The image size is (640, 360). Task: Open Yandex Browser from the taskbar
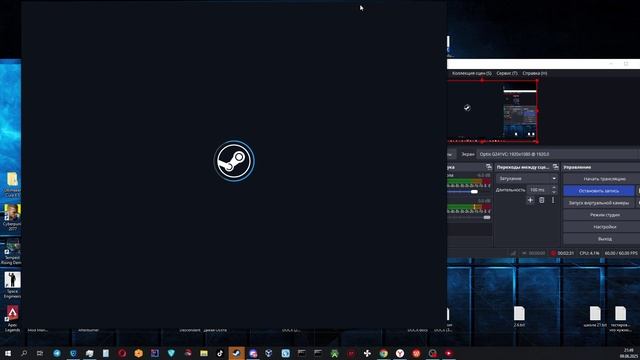pos(400,353)
